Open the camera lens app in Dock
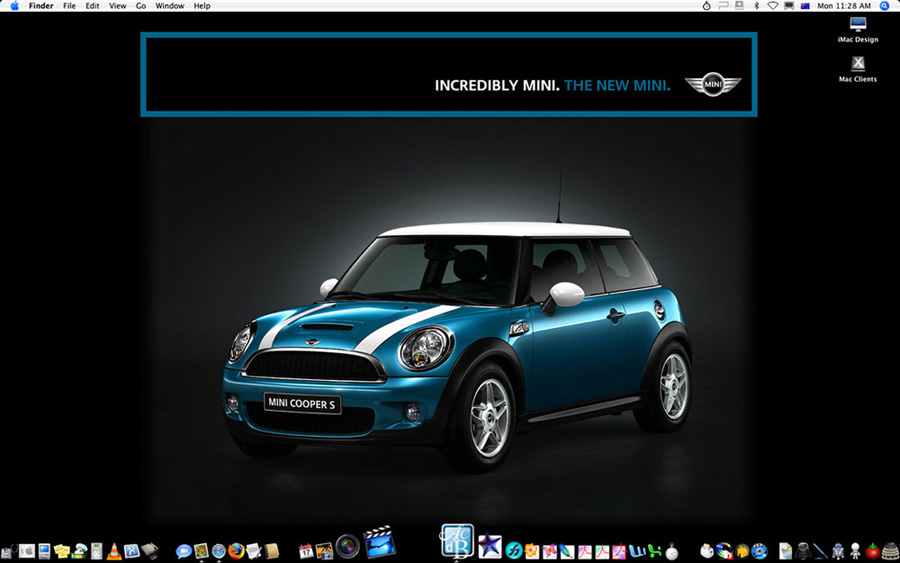The height and width of the screenshot is (563, 900). pos(347,546)
